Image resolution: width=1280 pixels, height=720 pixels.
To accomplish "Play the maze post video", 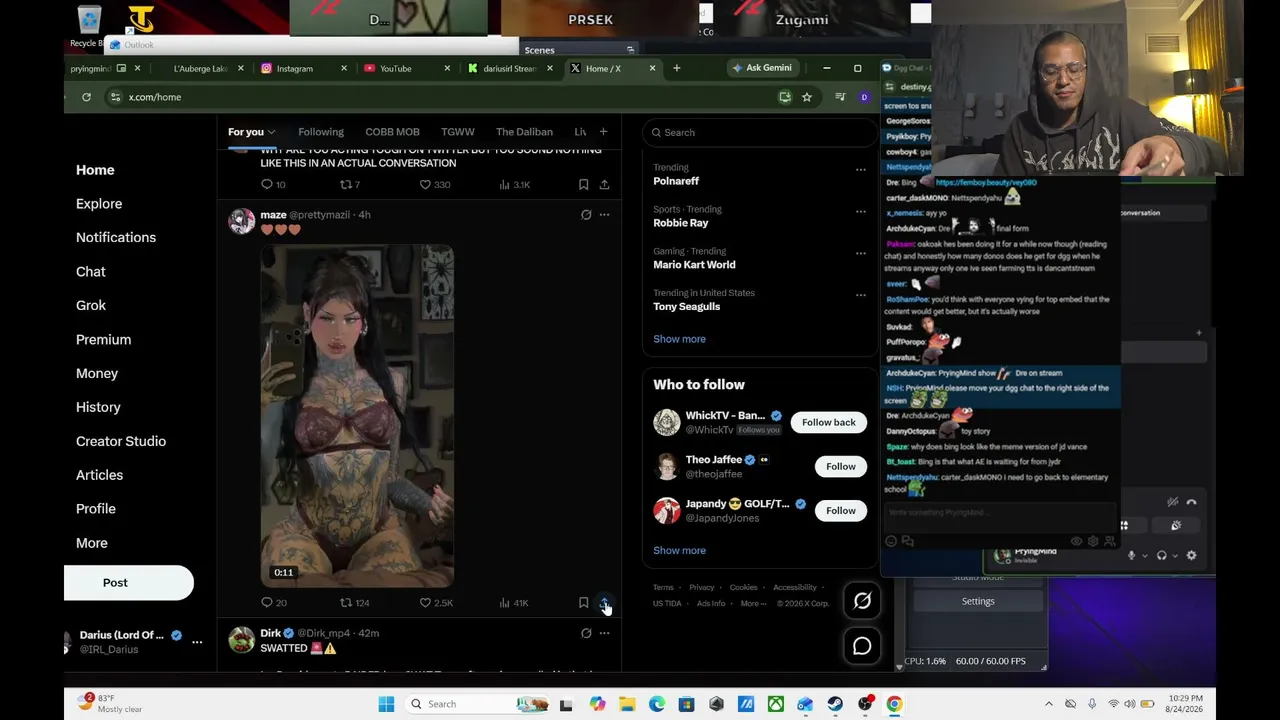I will tap(357, 416).
